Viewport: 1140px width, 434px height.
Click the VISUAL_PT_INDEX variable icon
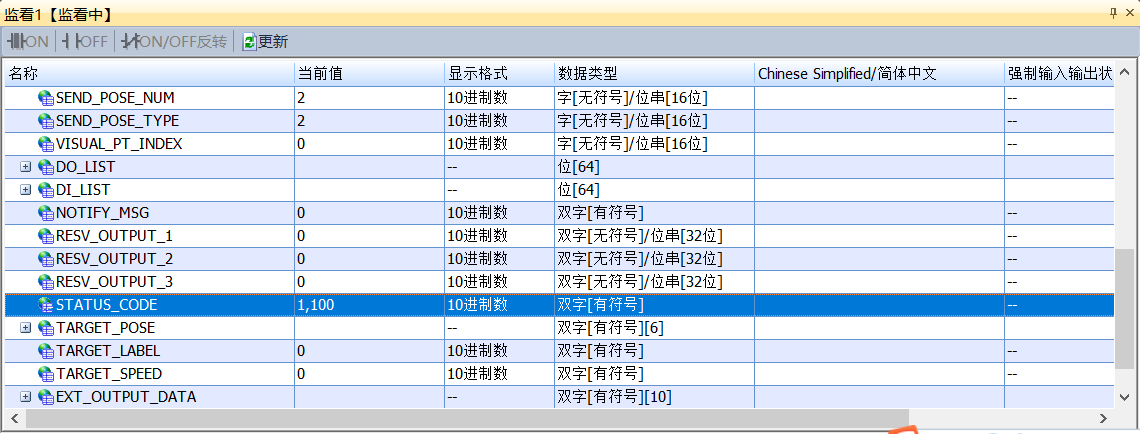(46, 144)
